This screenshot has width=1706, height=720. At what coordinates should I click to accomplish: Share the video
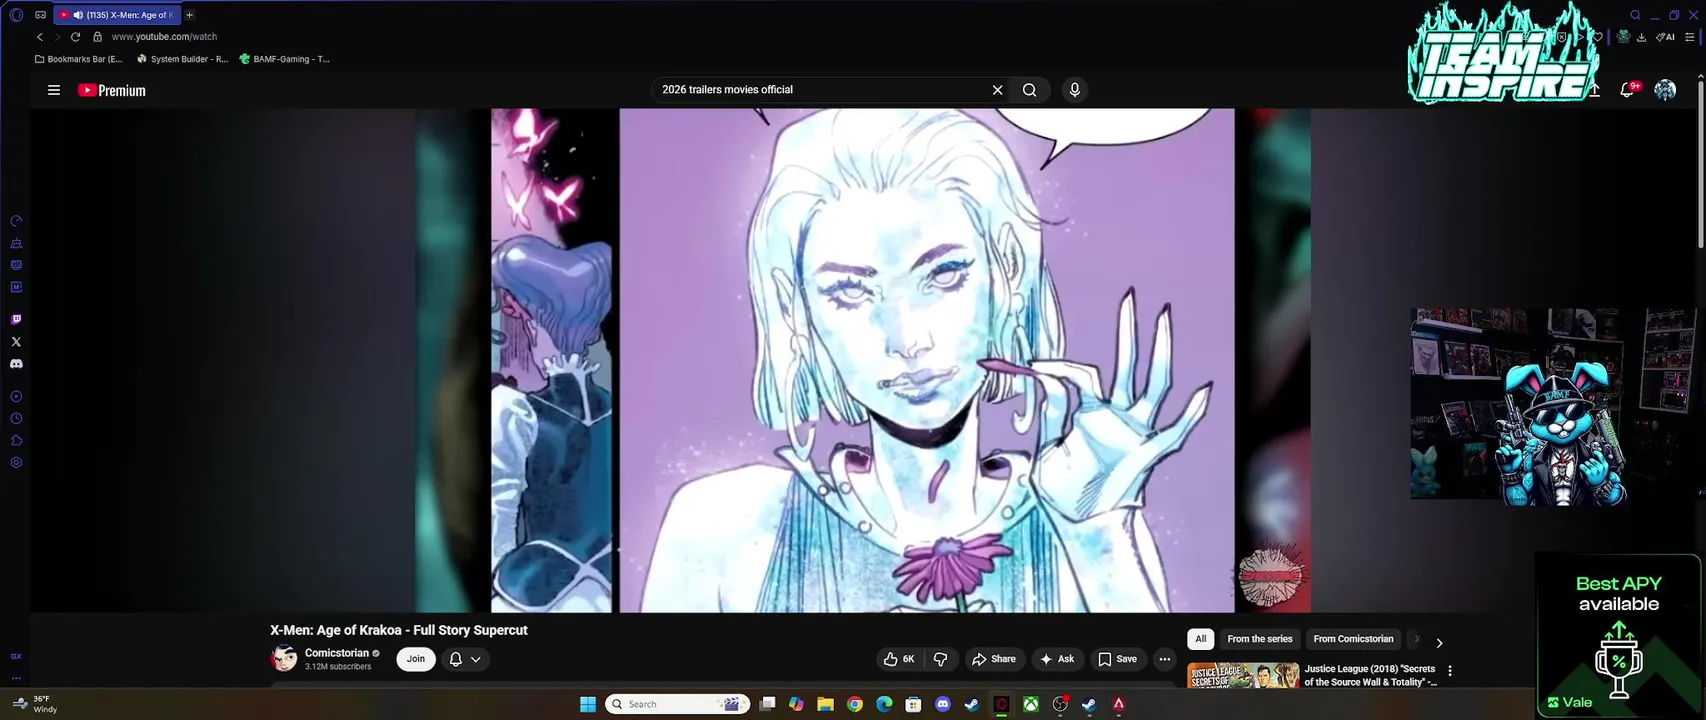click(x=994, y=659)
